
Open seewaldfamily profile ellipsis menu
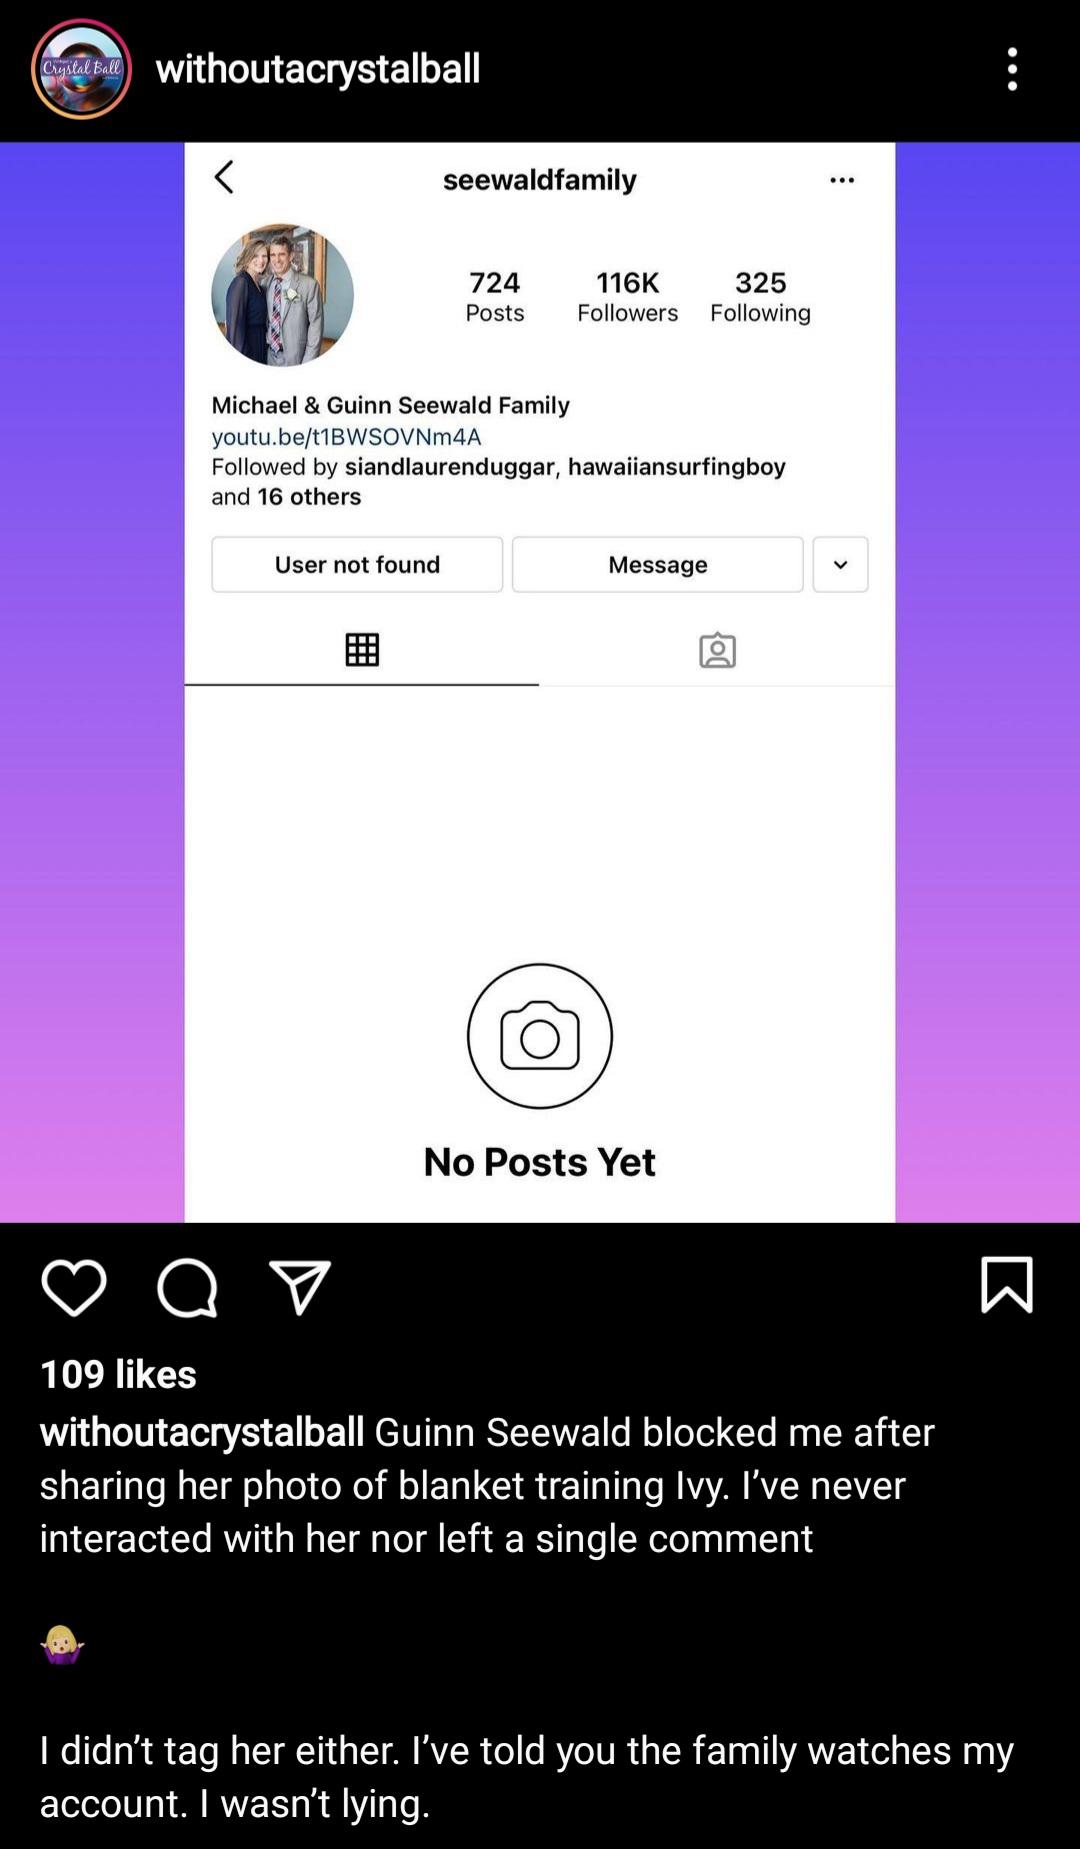pos(842,180)
